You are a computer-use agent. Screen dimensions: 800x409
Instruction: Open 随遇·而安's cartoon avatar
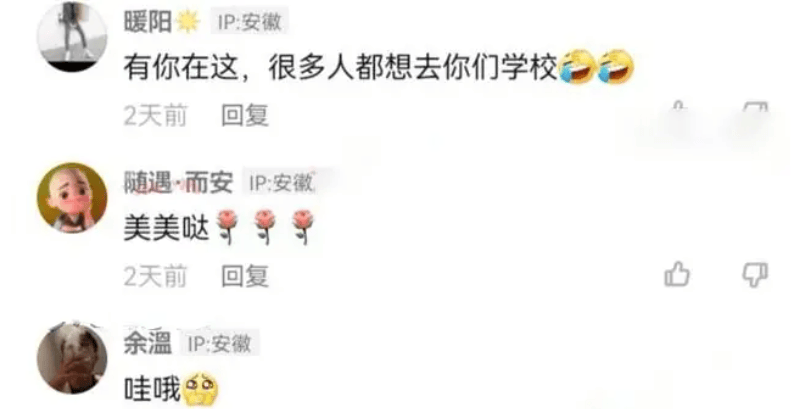tap(72, 198)
